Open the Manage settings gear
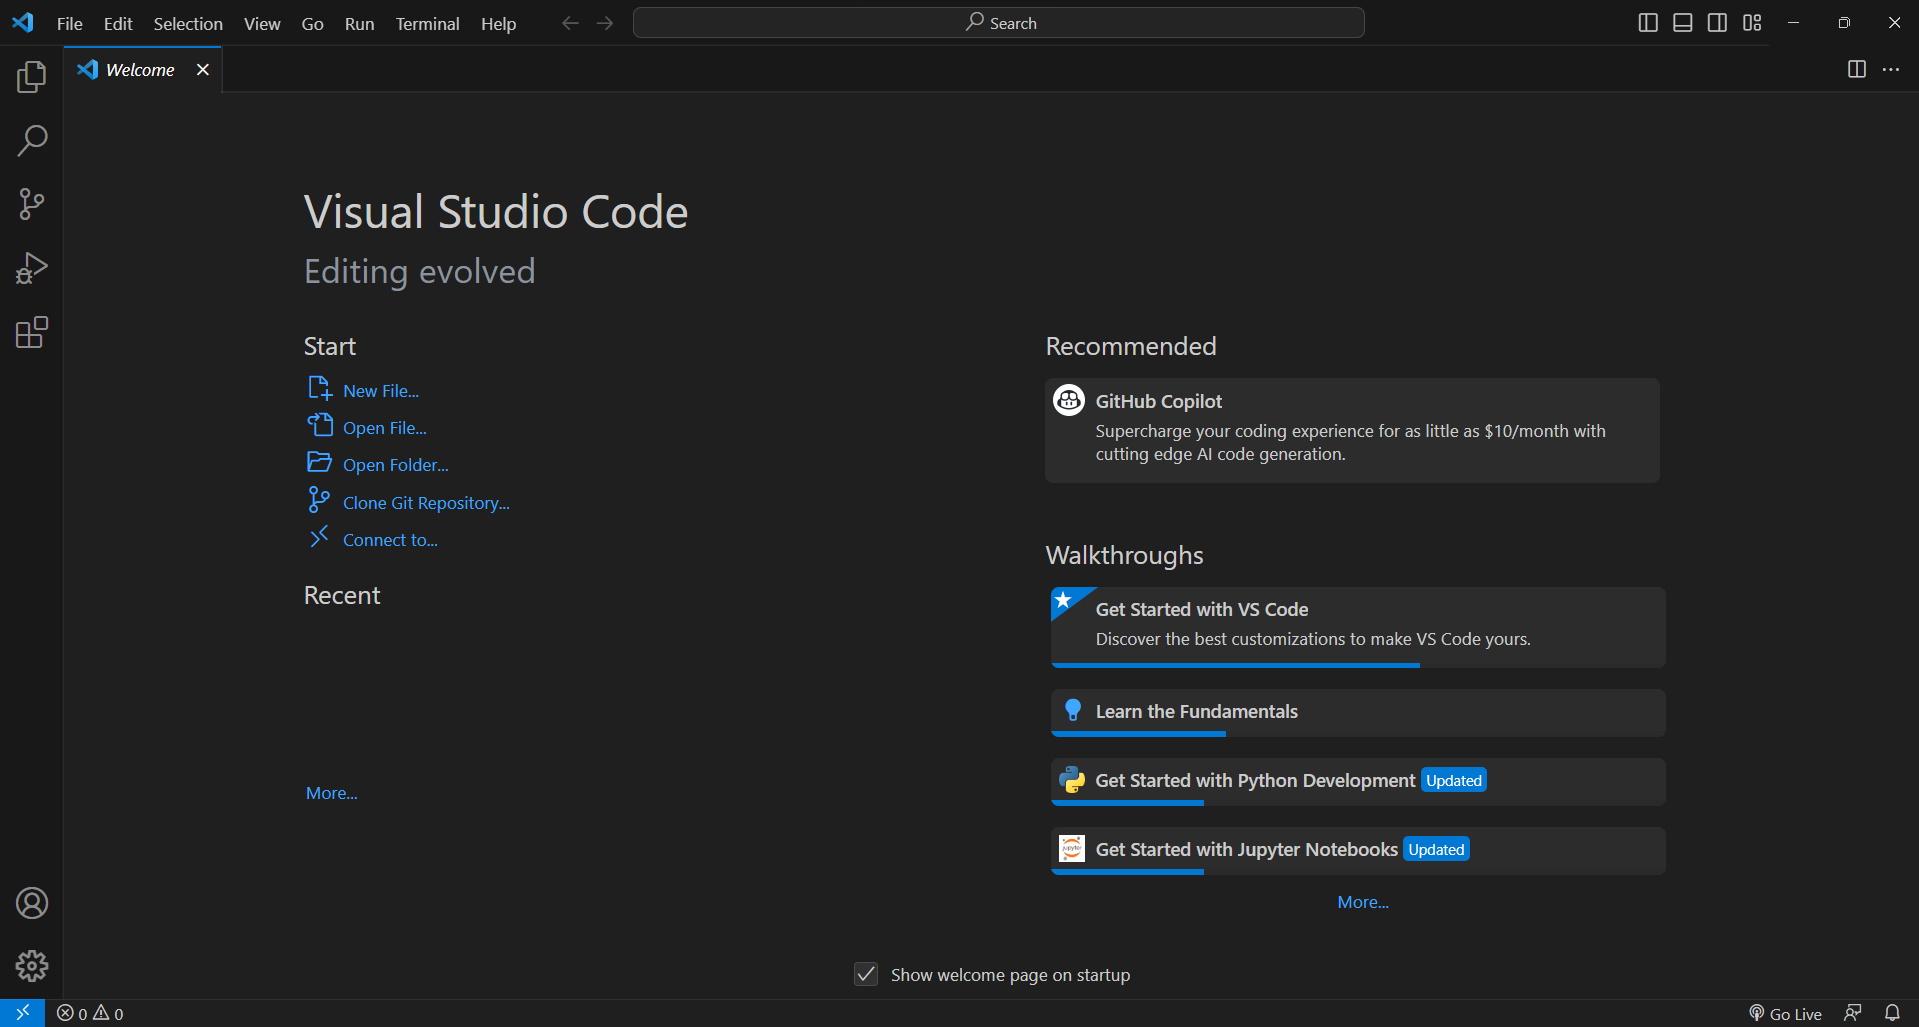 [x=31, y=966]
